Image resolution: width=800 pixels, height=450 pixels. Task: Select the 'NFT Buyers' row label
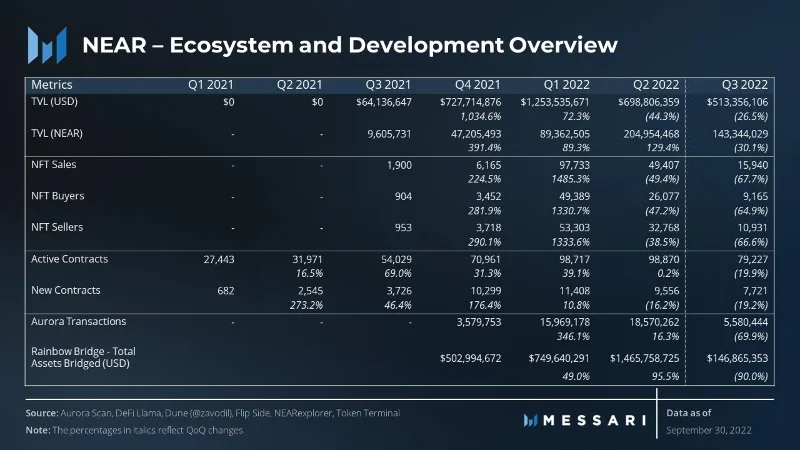pos(58,196)
